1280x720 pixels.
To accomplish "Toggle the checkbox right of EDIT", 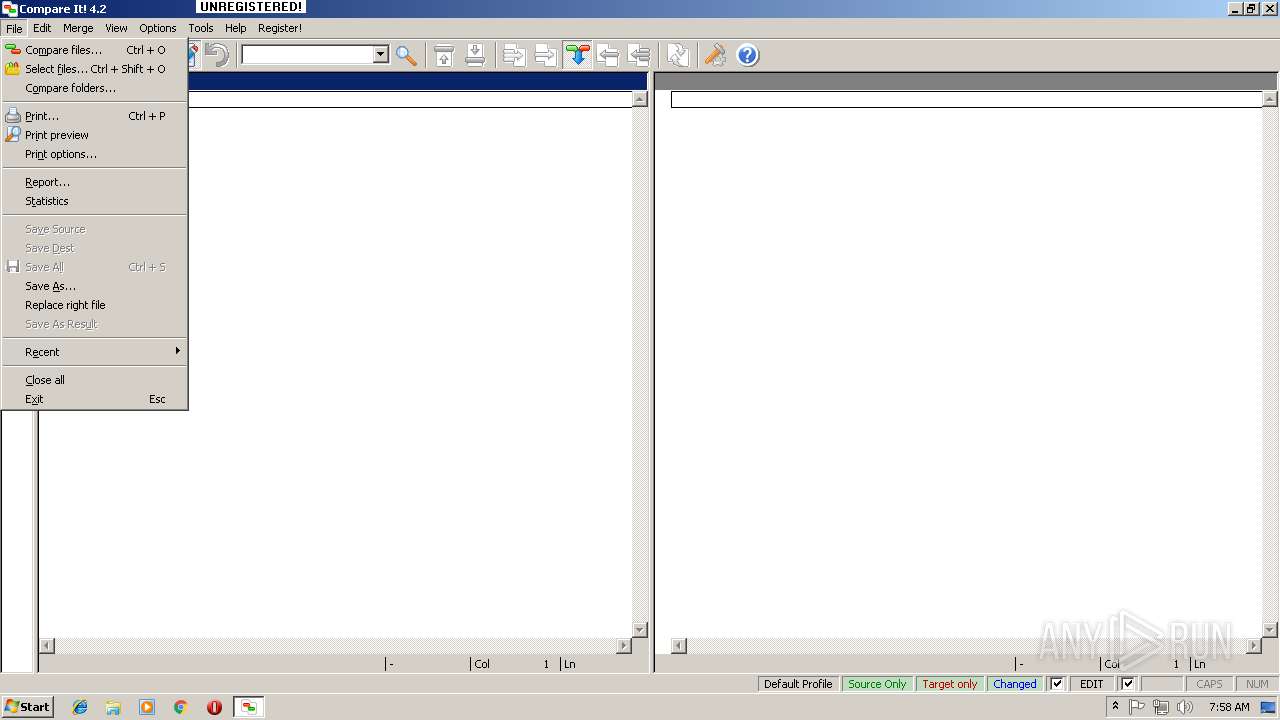I will pos(1128,684).
